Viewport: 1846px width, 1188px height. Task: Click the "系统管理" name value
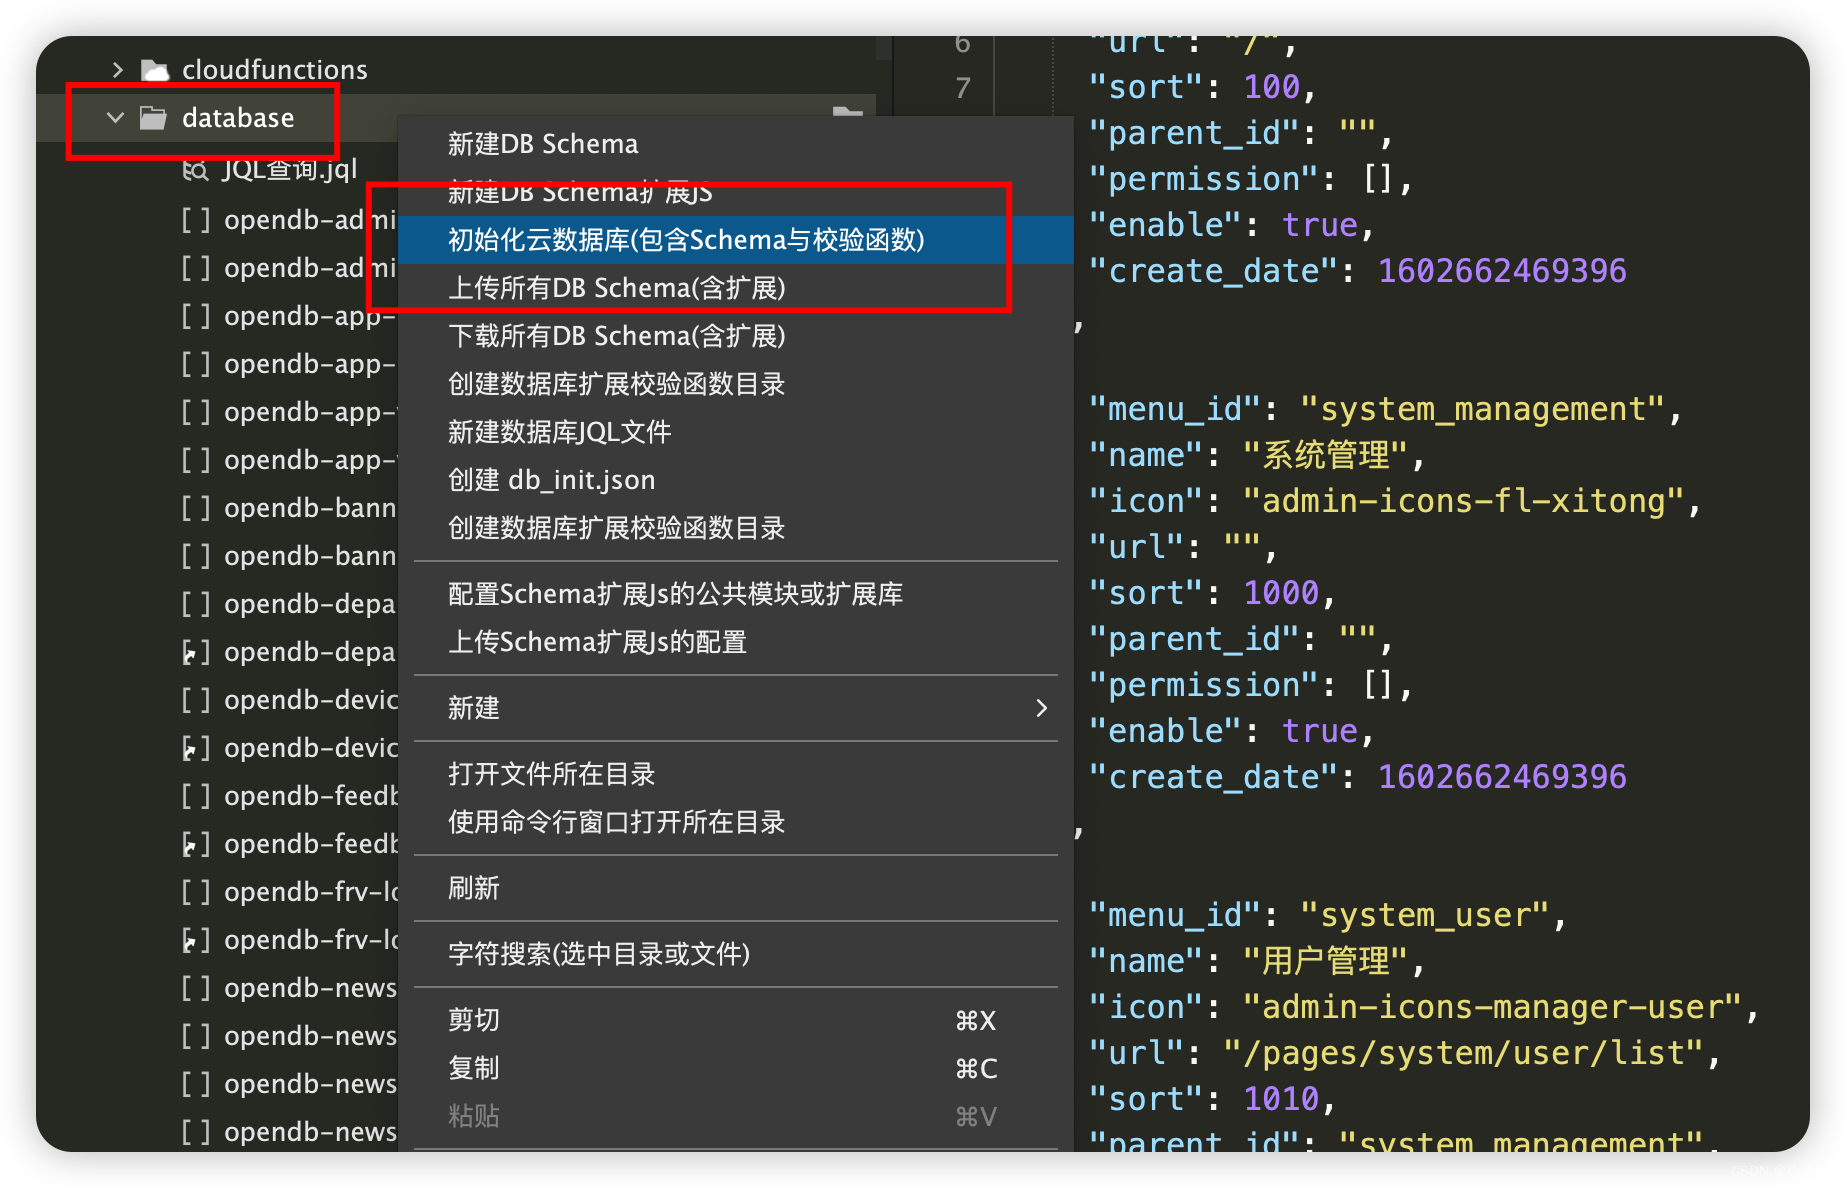1325,455
